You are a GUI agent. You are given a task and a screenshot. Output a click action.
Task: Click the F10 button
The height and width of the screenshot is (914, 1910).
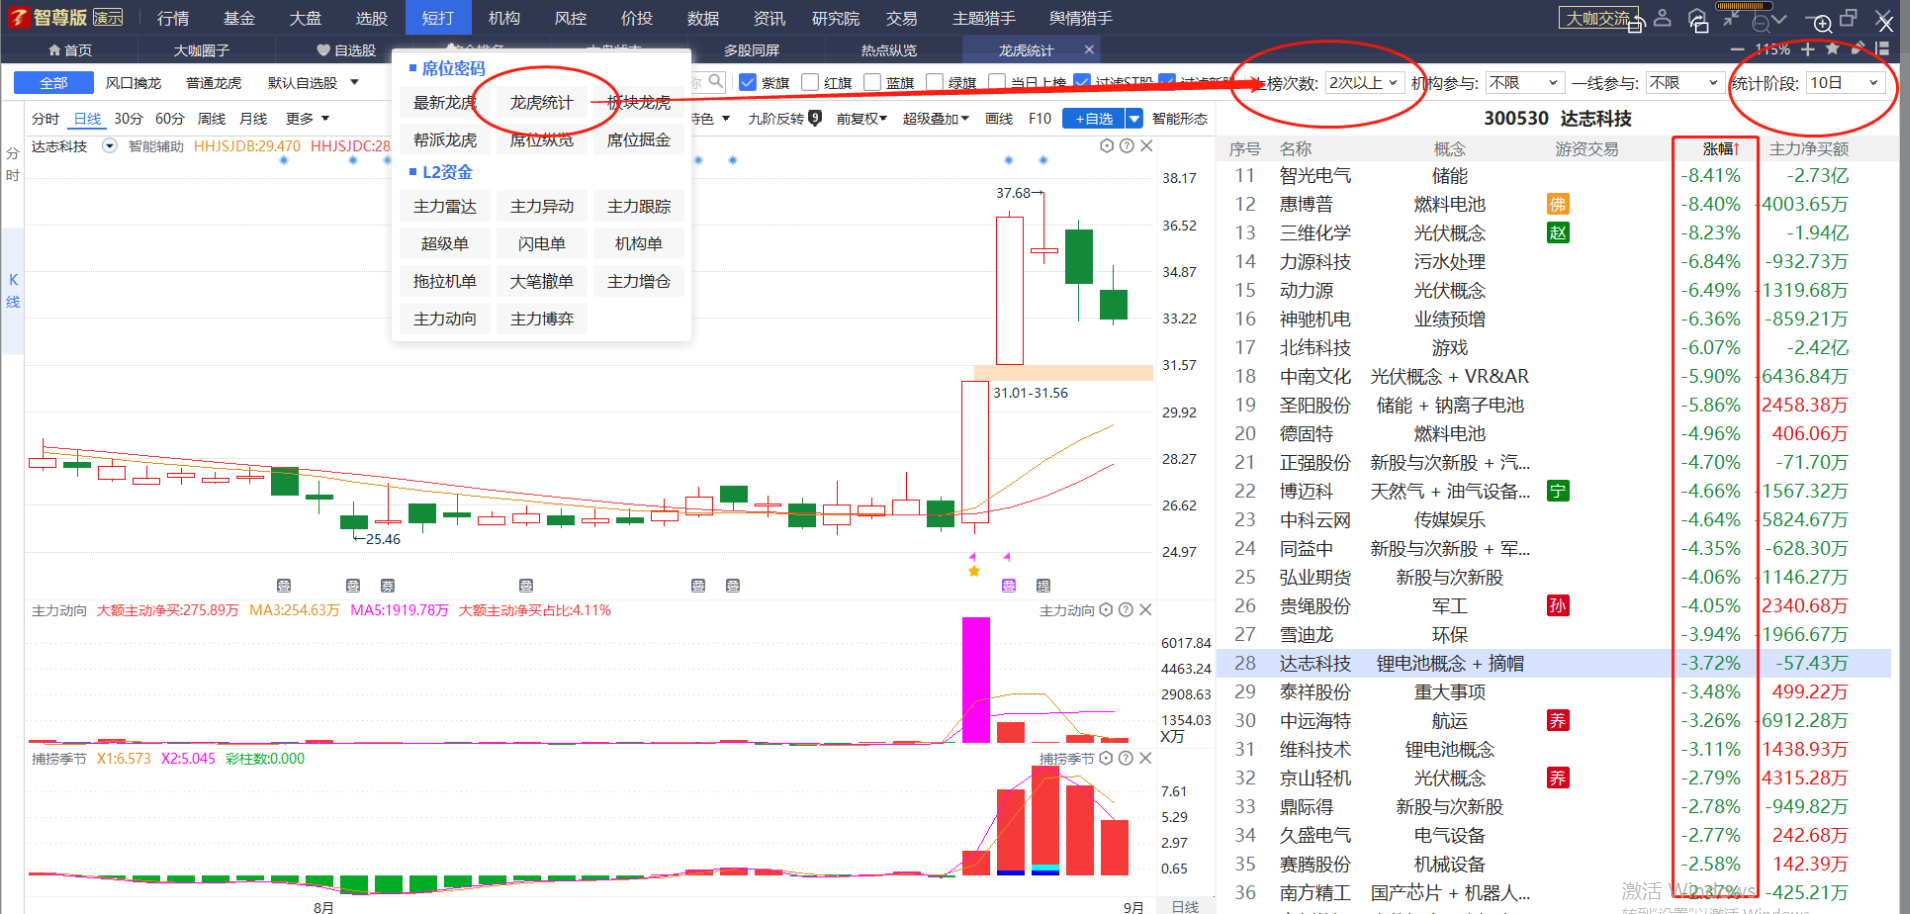point(1040,118)
